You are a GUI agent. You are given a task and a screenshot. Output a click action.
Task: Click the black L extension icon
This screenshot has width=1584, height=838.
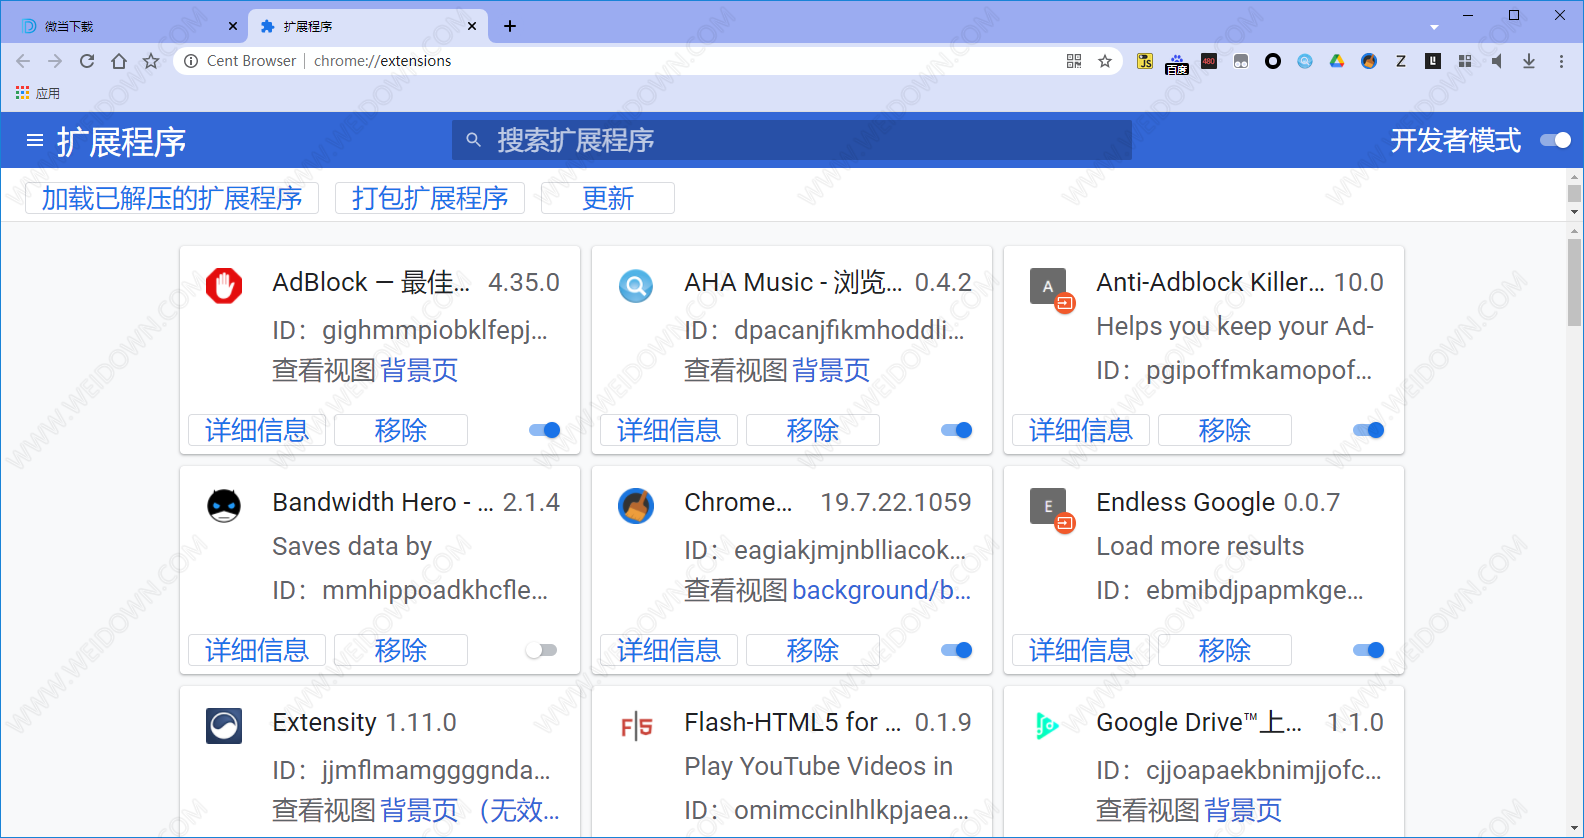click(x=1433, y=61)
